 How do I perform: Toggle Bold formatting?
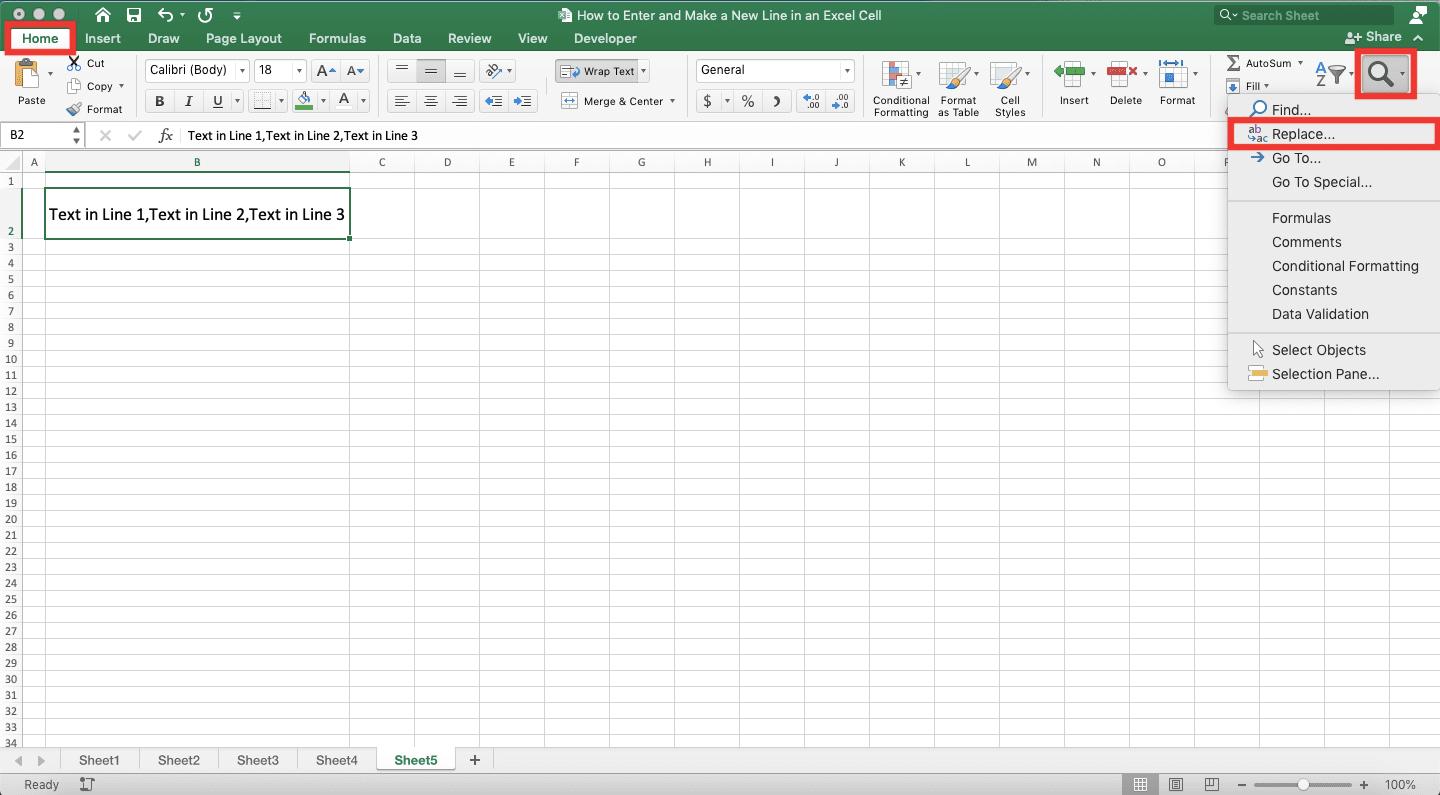[x=159, y=101]
